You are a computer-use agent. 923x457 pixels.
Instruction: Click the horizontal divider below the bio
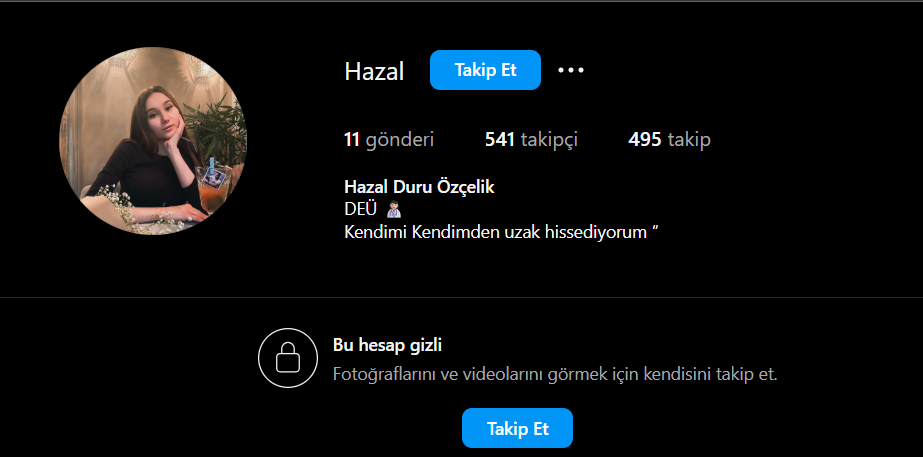click(462, 297)
